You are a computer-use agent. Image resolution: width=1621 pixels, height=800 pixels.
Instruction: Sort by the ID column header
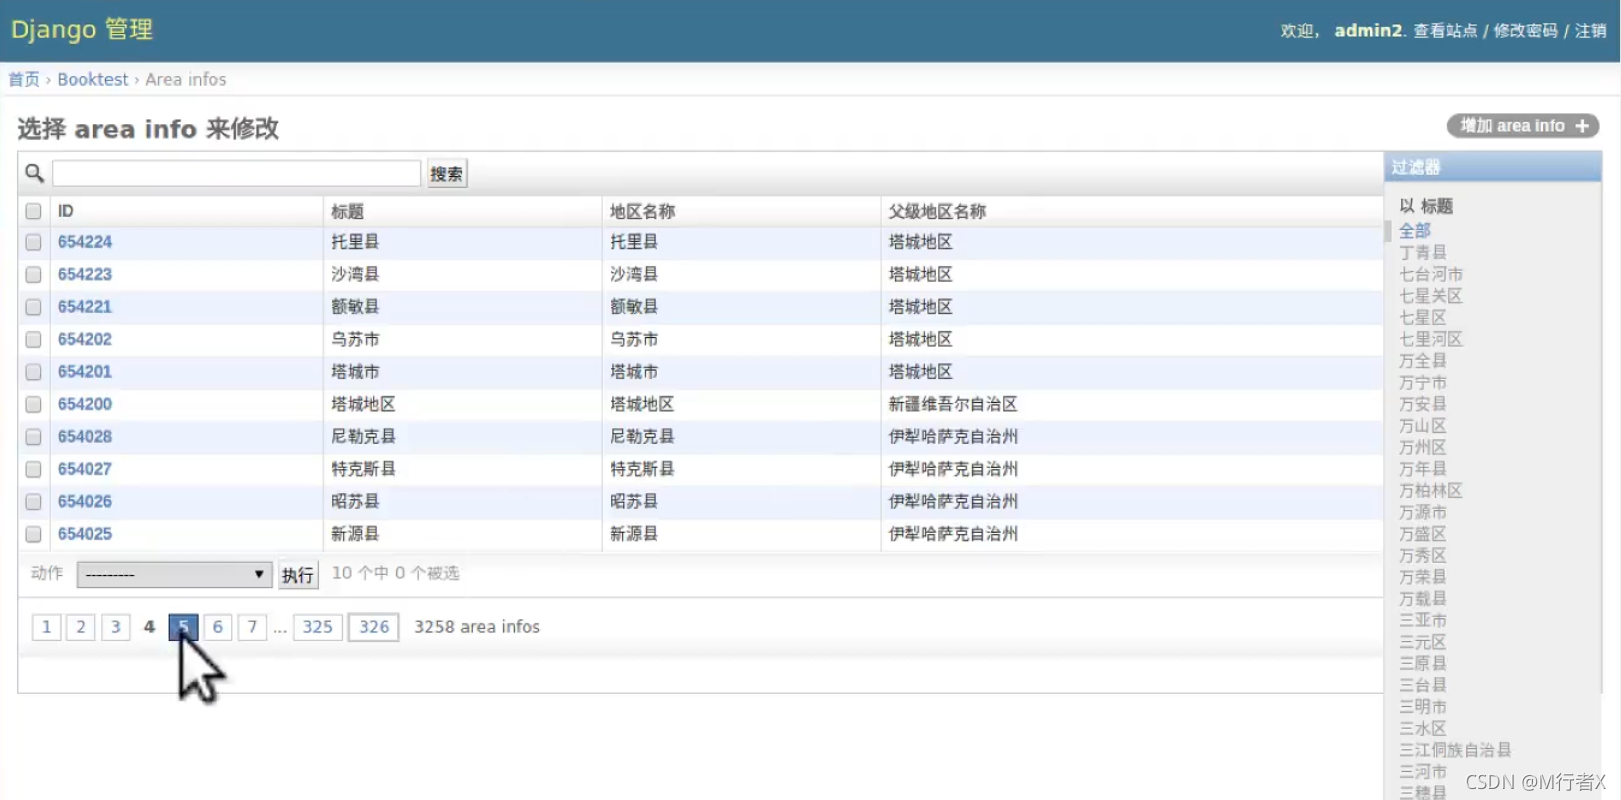pyautogui.click(x=66, y=211)
